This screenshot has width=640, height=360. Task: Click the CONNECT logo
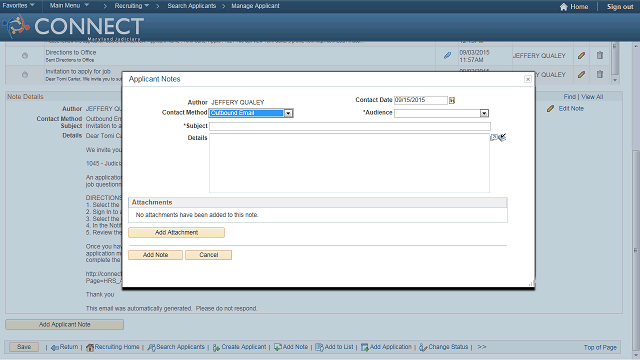(73, 27)
